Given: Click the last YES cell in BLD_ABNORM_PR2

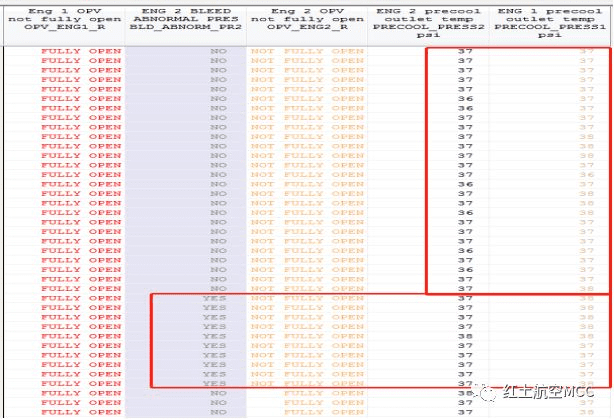Looking at the screenshot, I should 214,384.
